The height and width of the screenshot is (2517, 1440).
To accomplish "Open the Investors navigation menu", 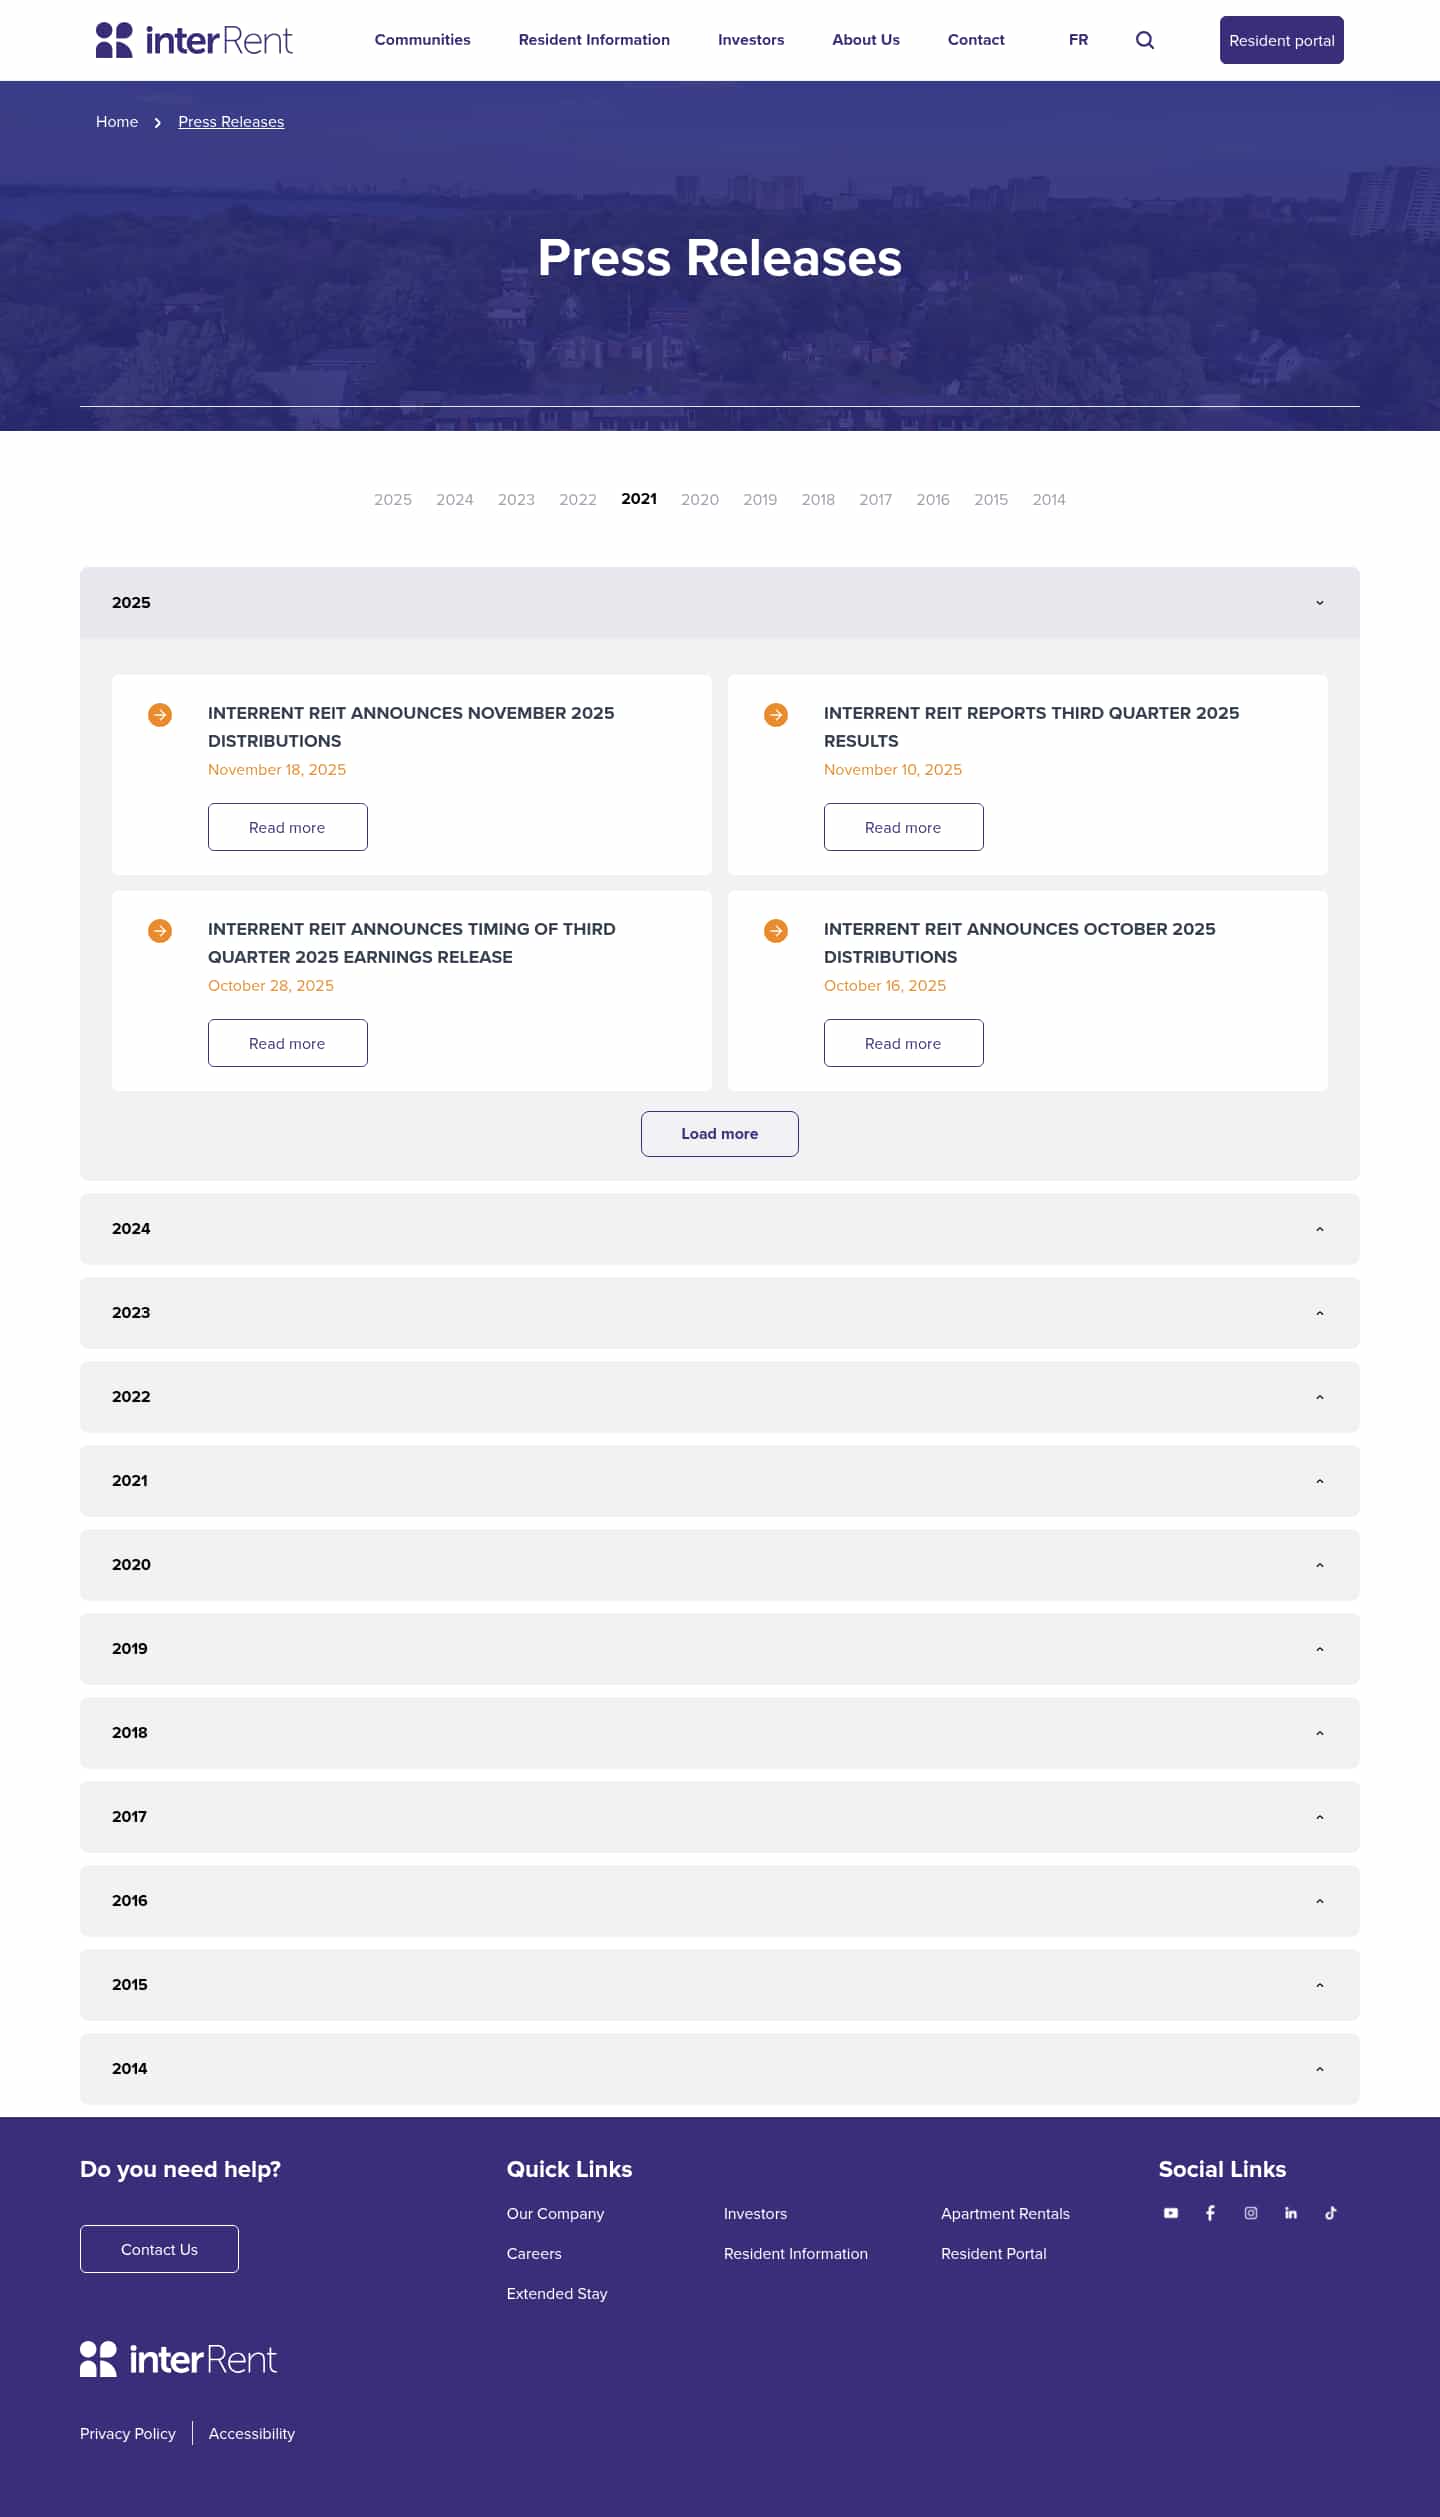I will coord(751,40).
